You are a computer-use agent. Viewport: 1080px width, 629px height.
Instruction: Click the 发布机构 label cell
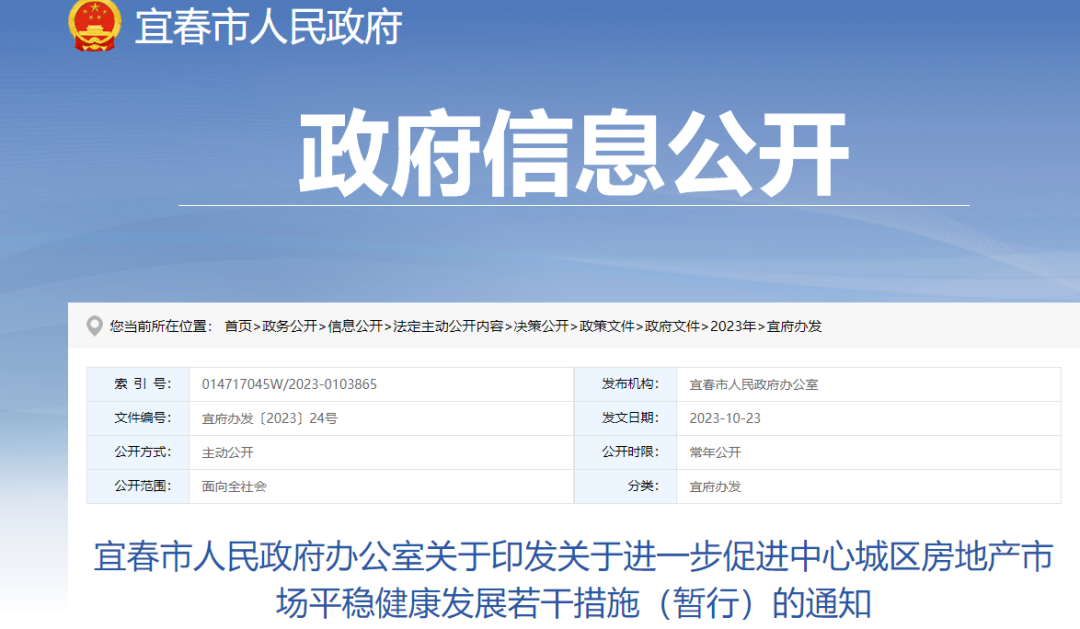[x=625, y=384]
